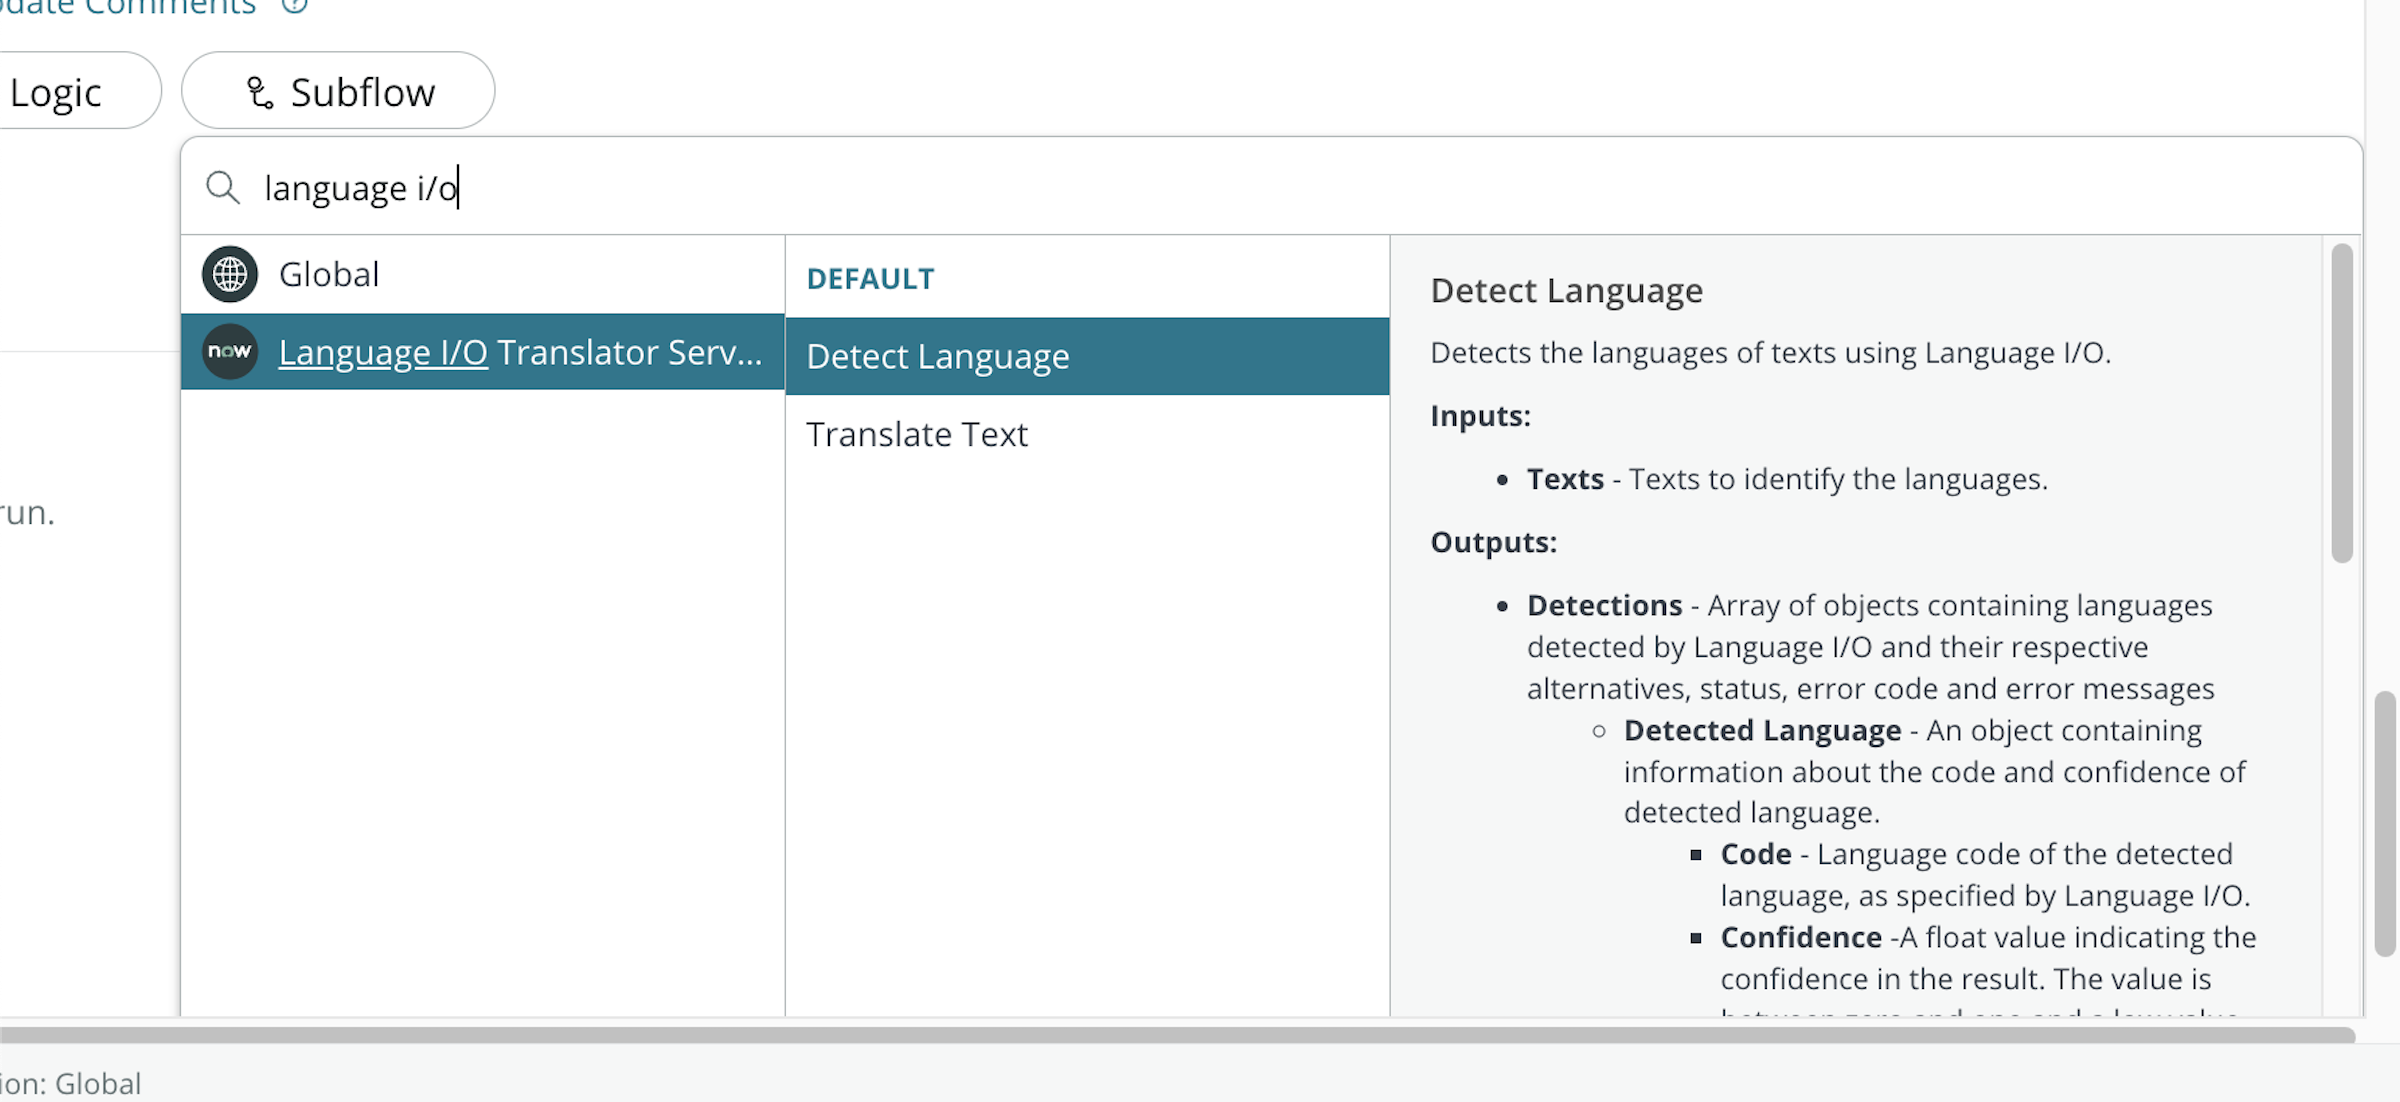Click the Detect Language description heading
Screen dimensions: 2400x1102
[x=1566, y=291]
